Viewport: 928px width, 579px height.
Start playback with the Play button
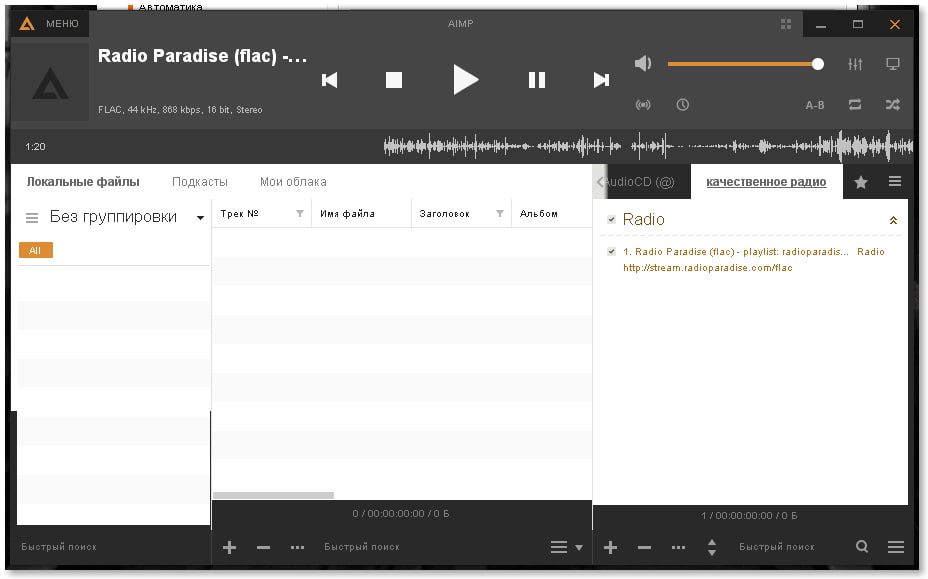click(x=465, y=79)
